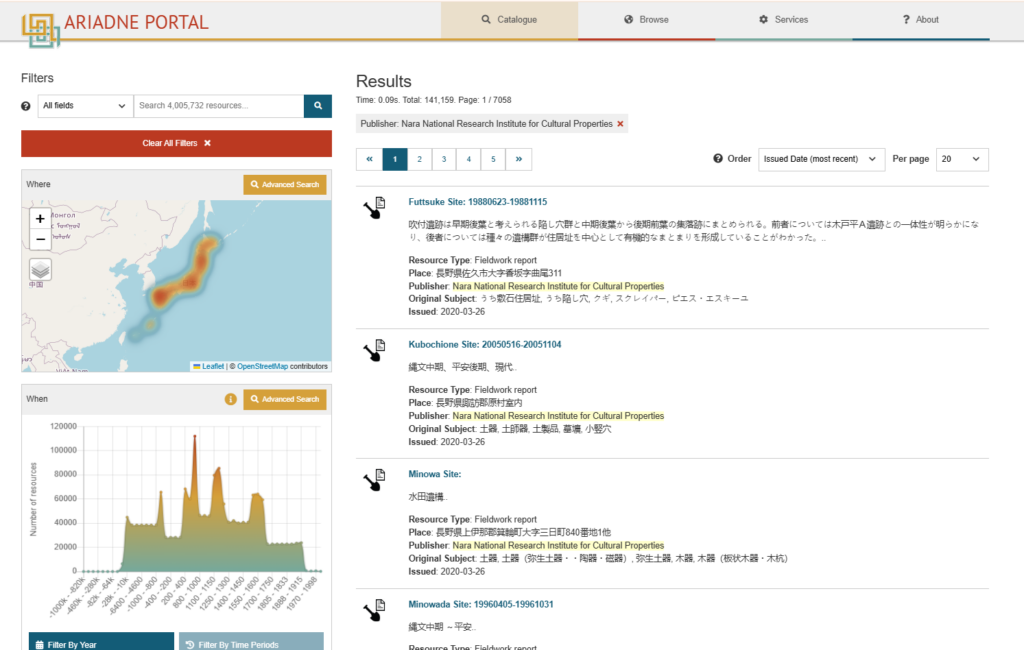Image resolution: width=1024 pixels, height=650 pixels.
Task: Select results page 1
Action: (394, 159)
